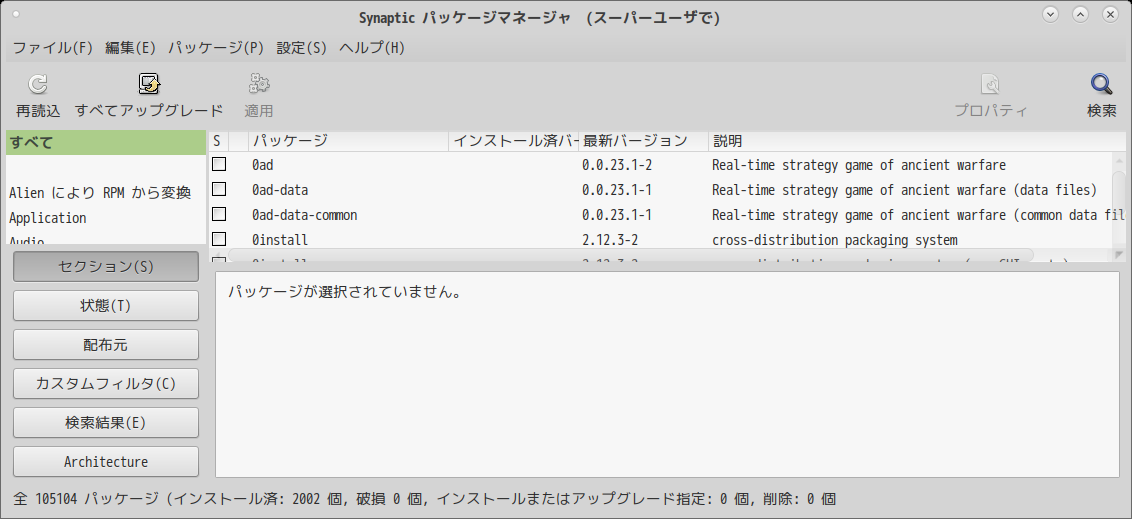Viewport: 1132px width, 519px height.
Task: Click the 適用 apply gears icon
Action: [258, 84]
